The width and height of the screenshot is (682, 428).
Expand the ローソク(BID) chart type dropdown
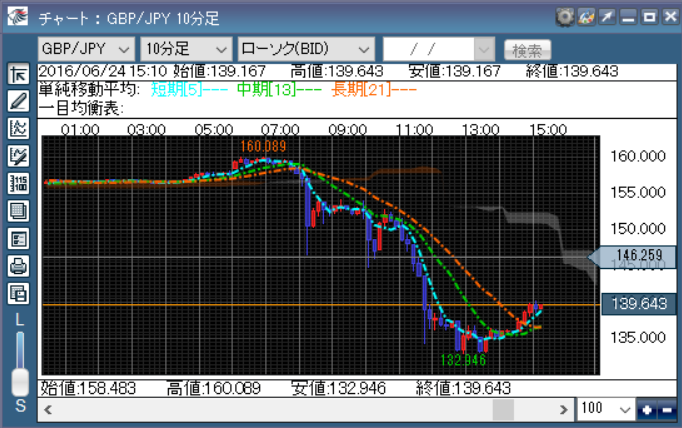pos(304,49)
